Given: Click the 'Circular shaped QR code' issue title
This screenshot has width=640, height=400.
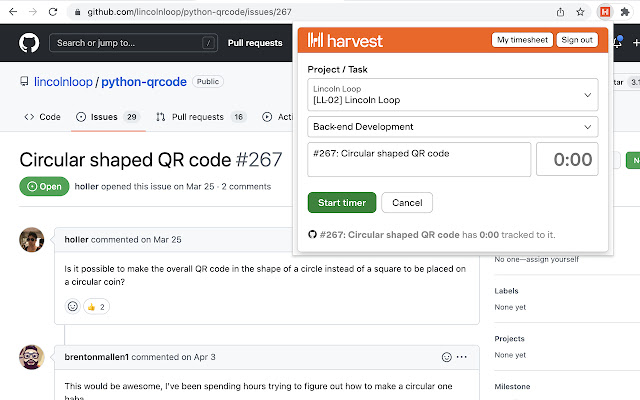Looking at the screenshot, I should coord(125,160).
